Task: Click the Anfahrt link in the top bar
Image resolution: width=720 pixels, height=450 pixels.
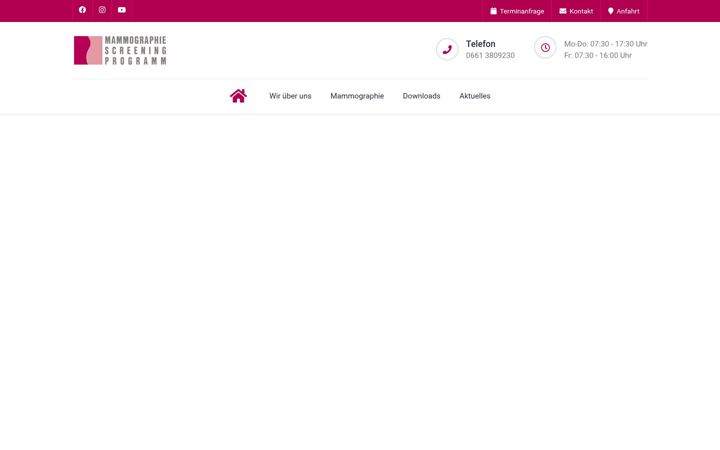Action: (x=624, y=11)
